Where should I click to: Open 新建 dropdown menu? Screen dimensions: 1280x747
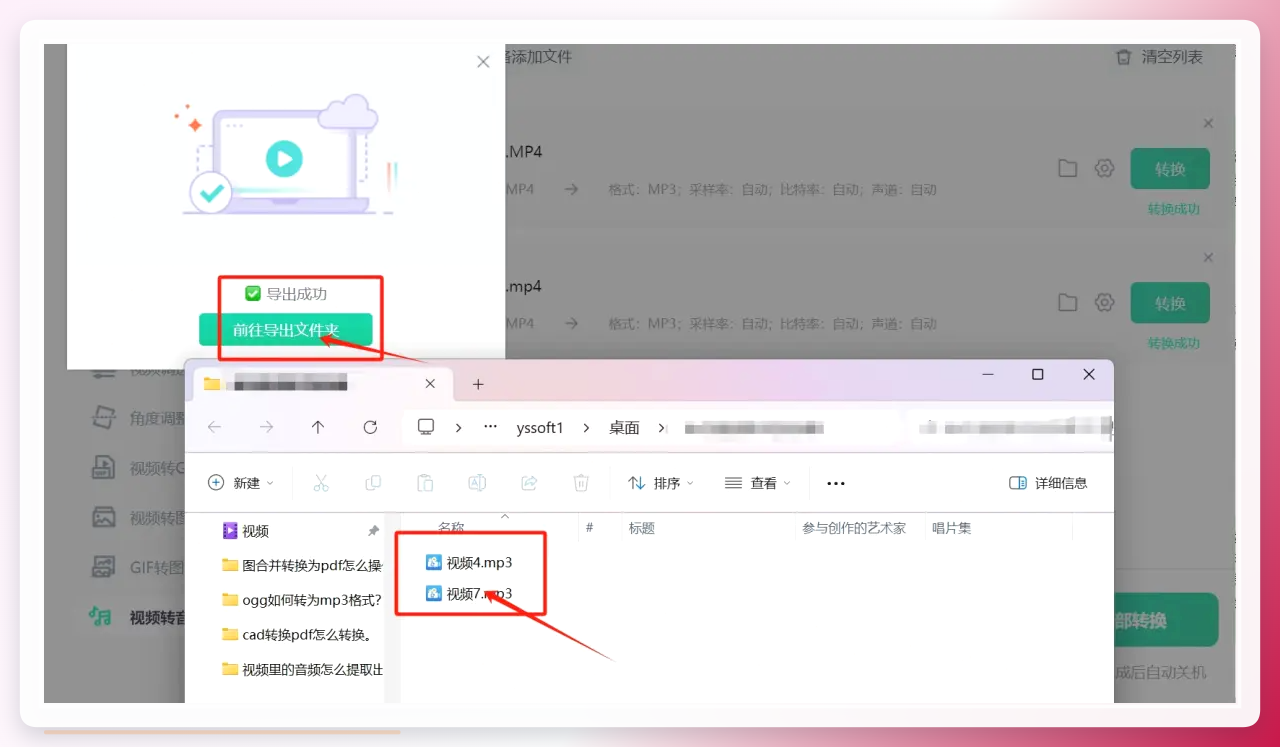pos(241,483)
